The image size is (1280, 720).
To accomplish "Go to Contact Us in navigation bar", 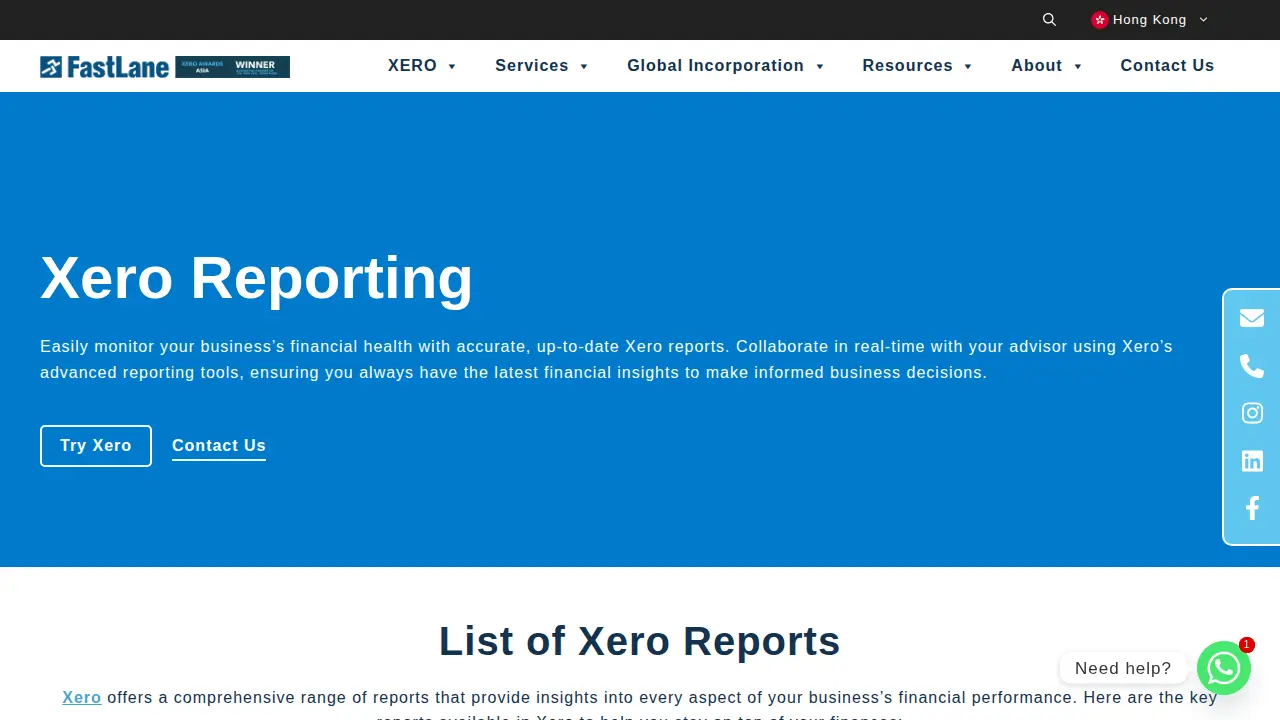I will tap(1167, 66).
